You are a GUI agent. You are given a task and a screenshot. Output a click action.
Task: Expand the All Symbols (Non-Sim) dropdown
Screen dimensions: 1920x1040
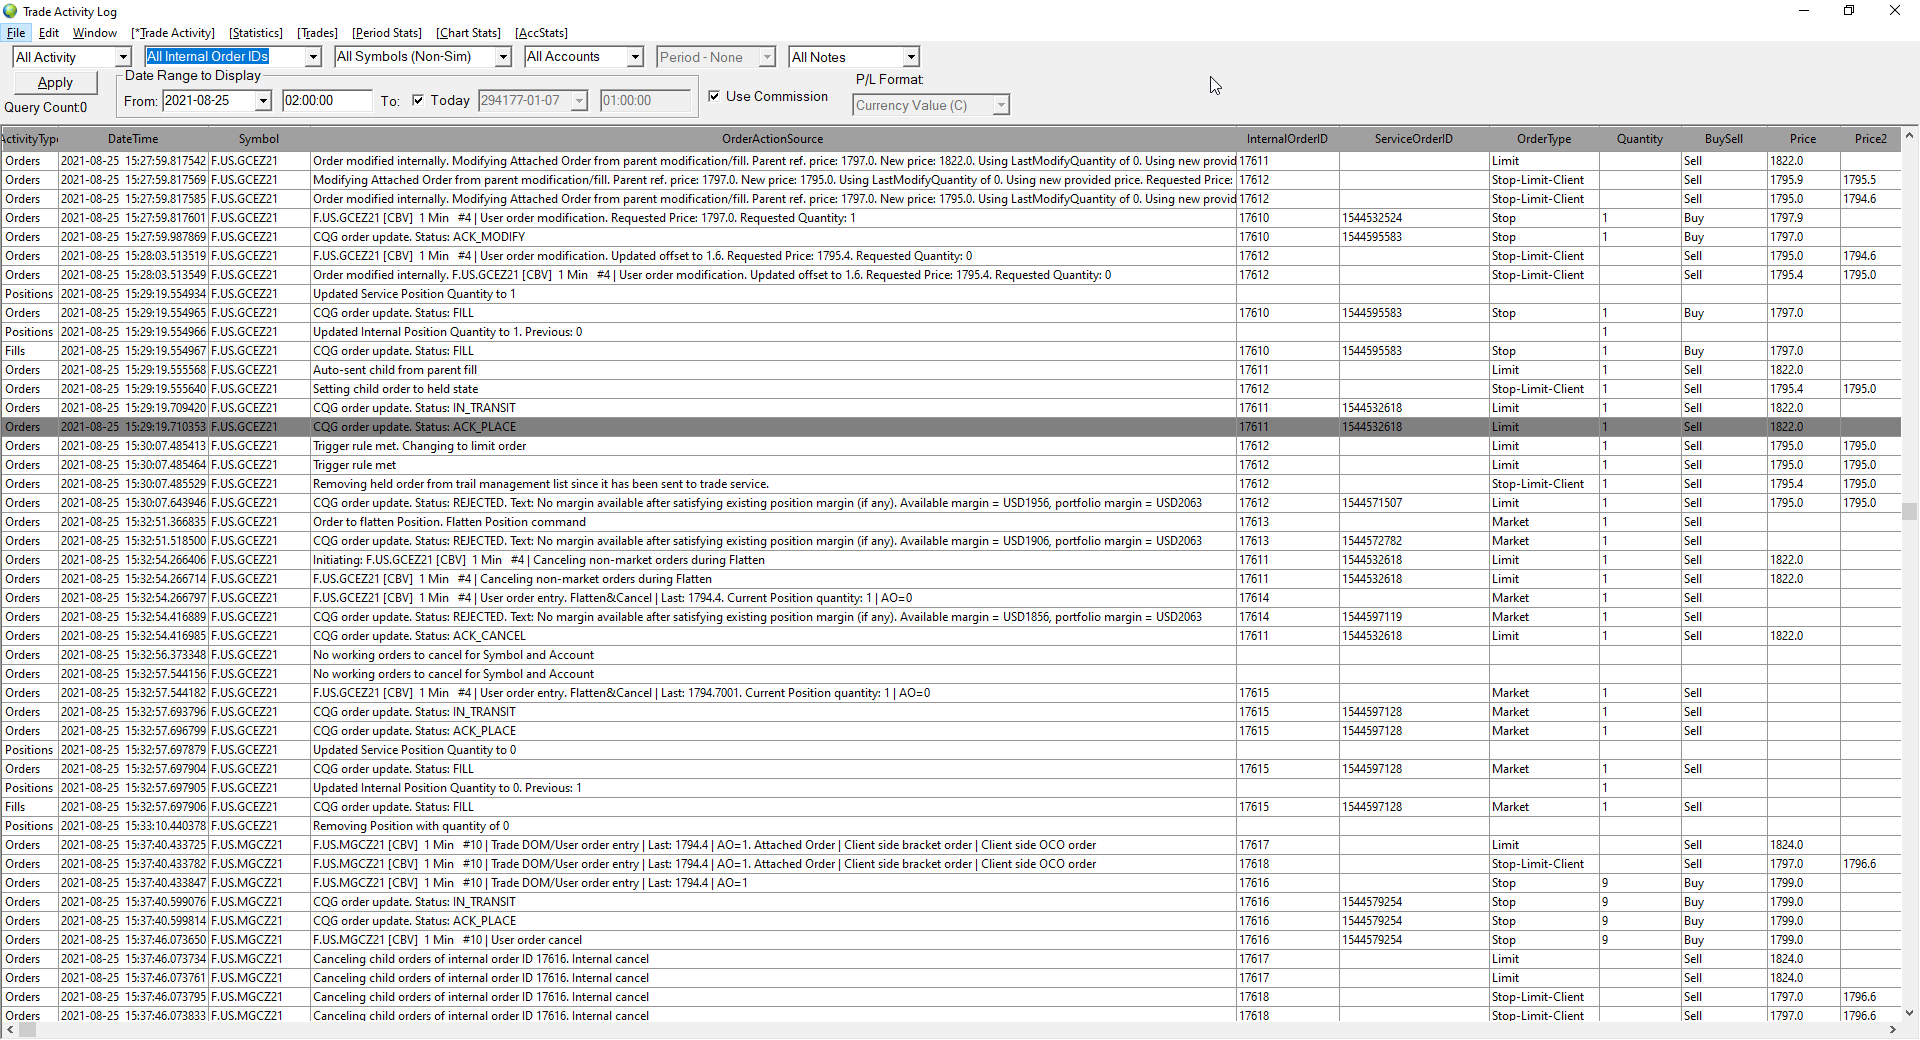point(503,58)
